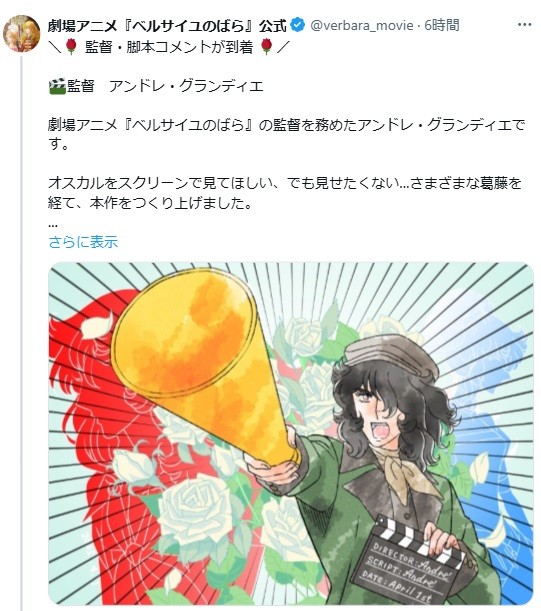The height and width of the screenshot is (611, 541).
Task: Open the attached illustration image
Action: point(291,433)
